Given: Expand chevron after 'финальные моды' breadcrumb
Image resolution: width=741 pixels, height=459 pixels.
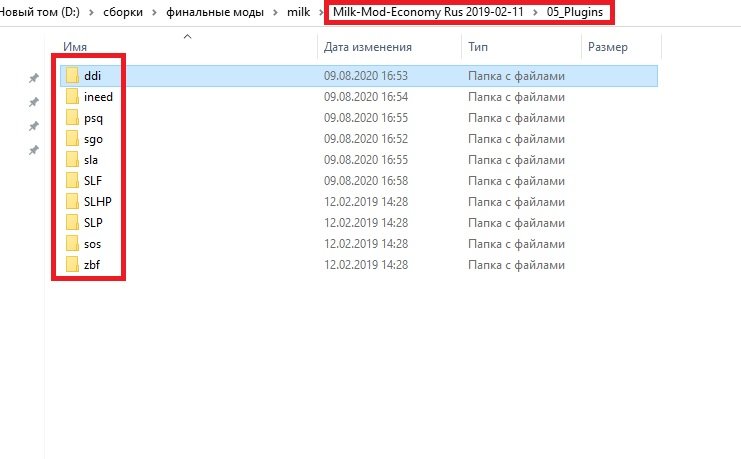Looking at the screenshot, I should [273, 14].
